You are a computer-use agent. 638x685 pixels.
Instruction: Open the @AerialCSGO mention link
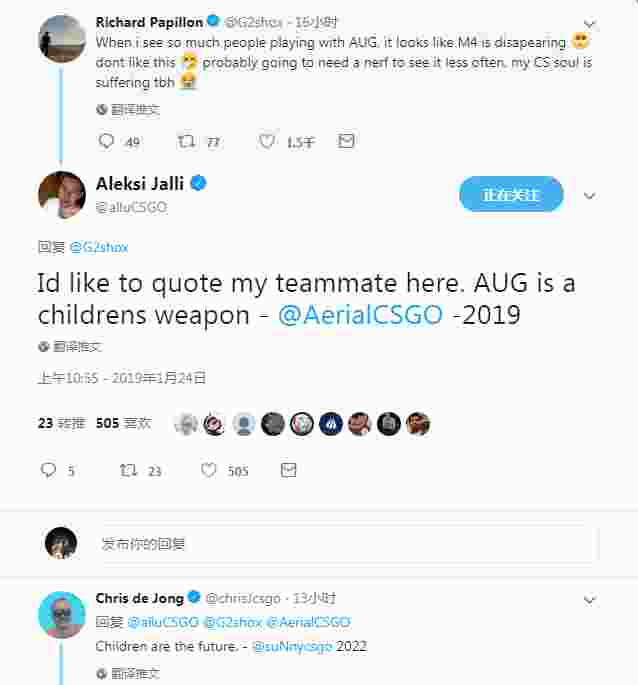click(361, 315)
